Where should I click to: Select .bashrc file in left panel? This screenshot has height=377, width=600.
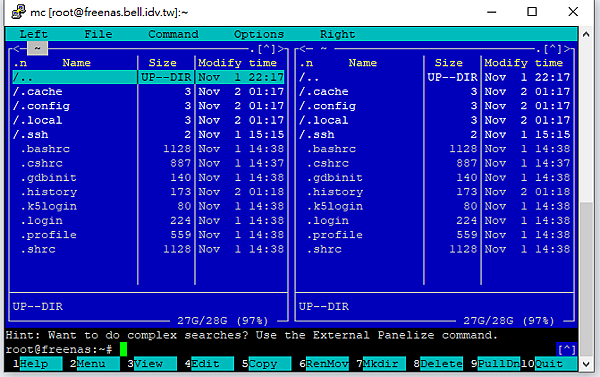[x=148, y=149]
